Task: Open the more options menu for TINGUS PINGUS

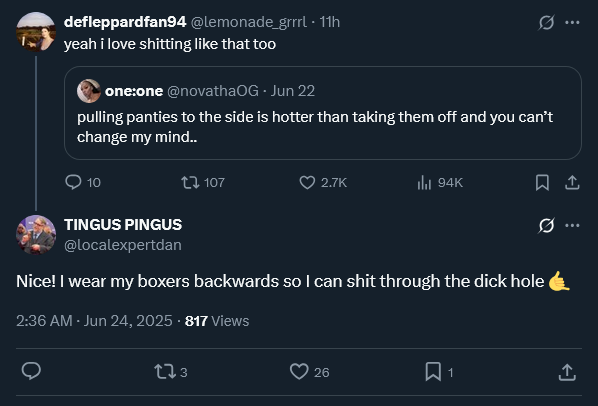Action: 572,225
